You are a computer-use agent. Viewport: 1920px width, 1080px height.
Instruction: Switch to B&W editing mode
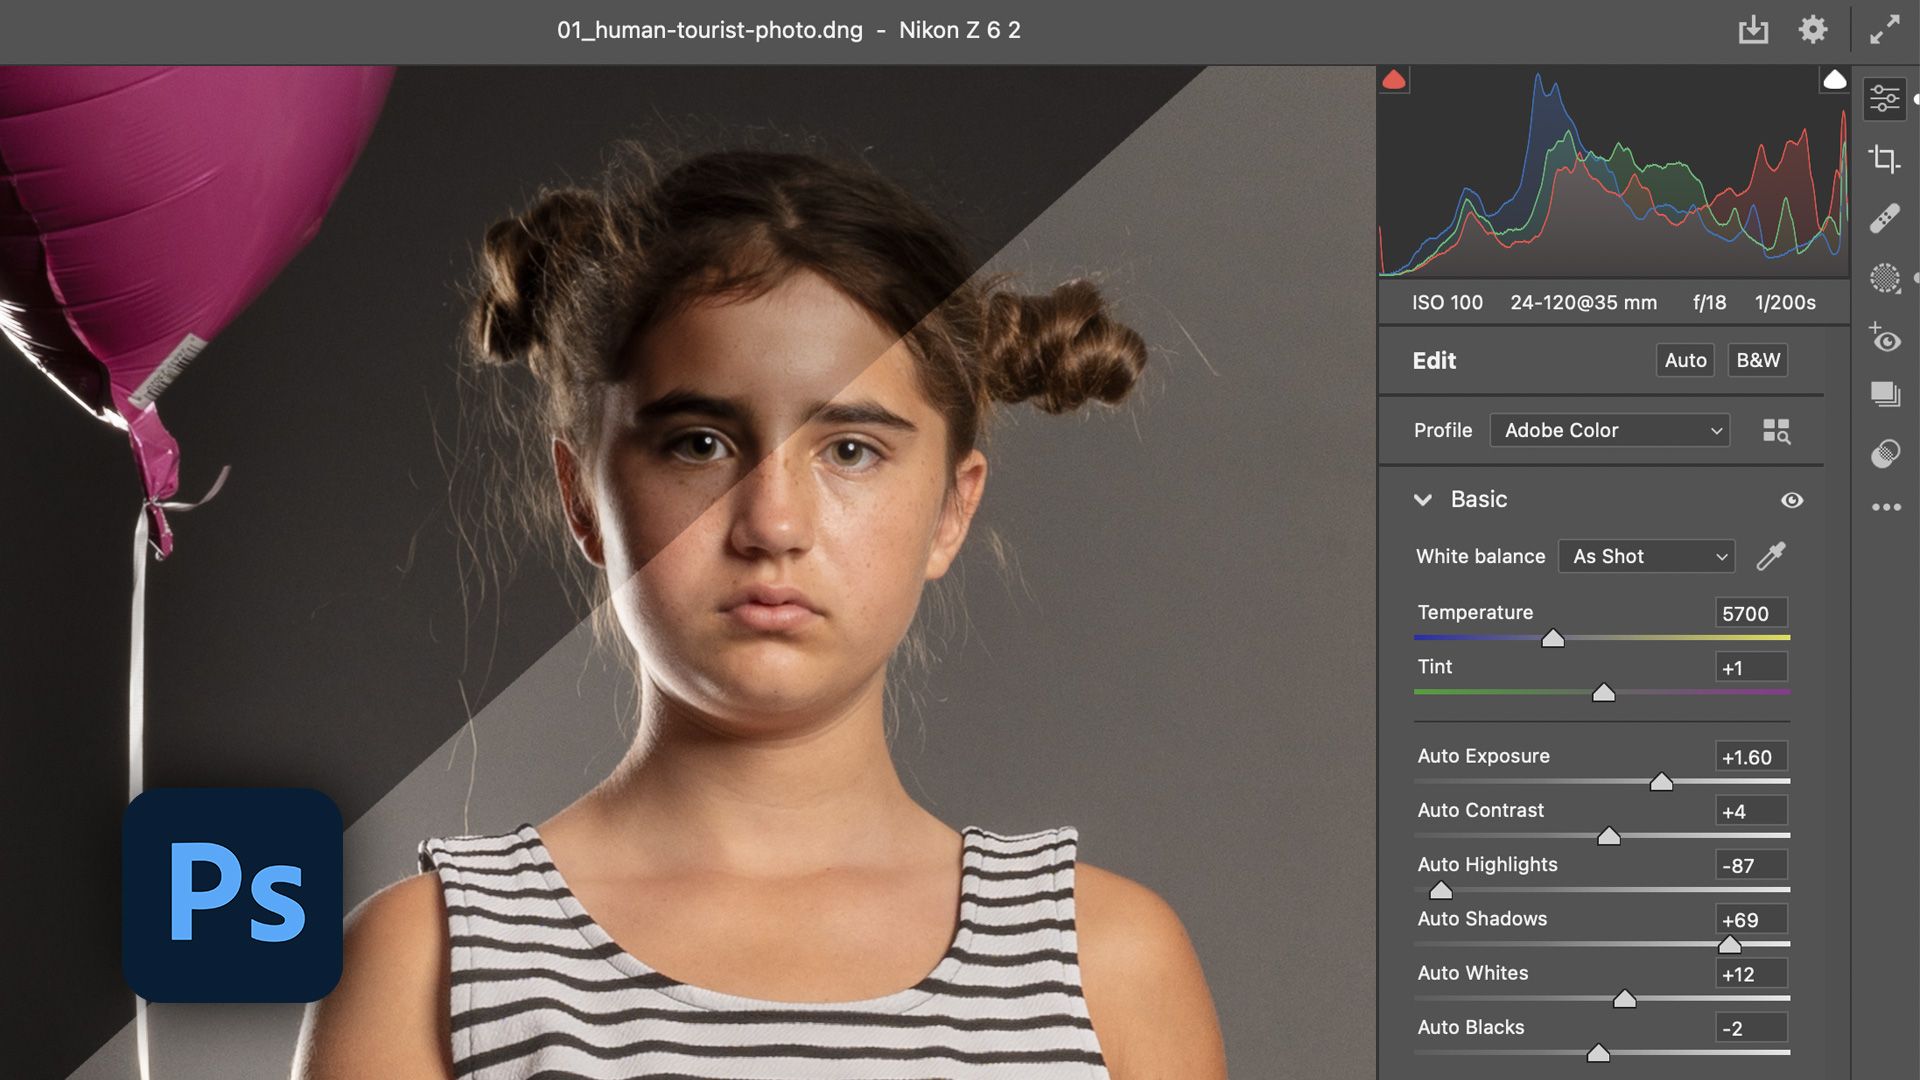[1757, 360]
